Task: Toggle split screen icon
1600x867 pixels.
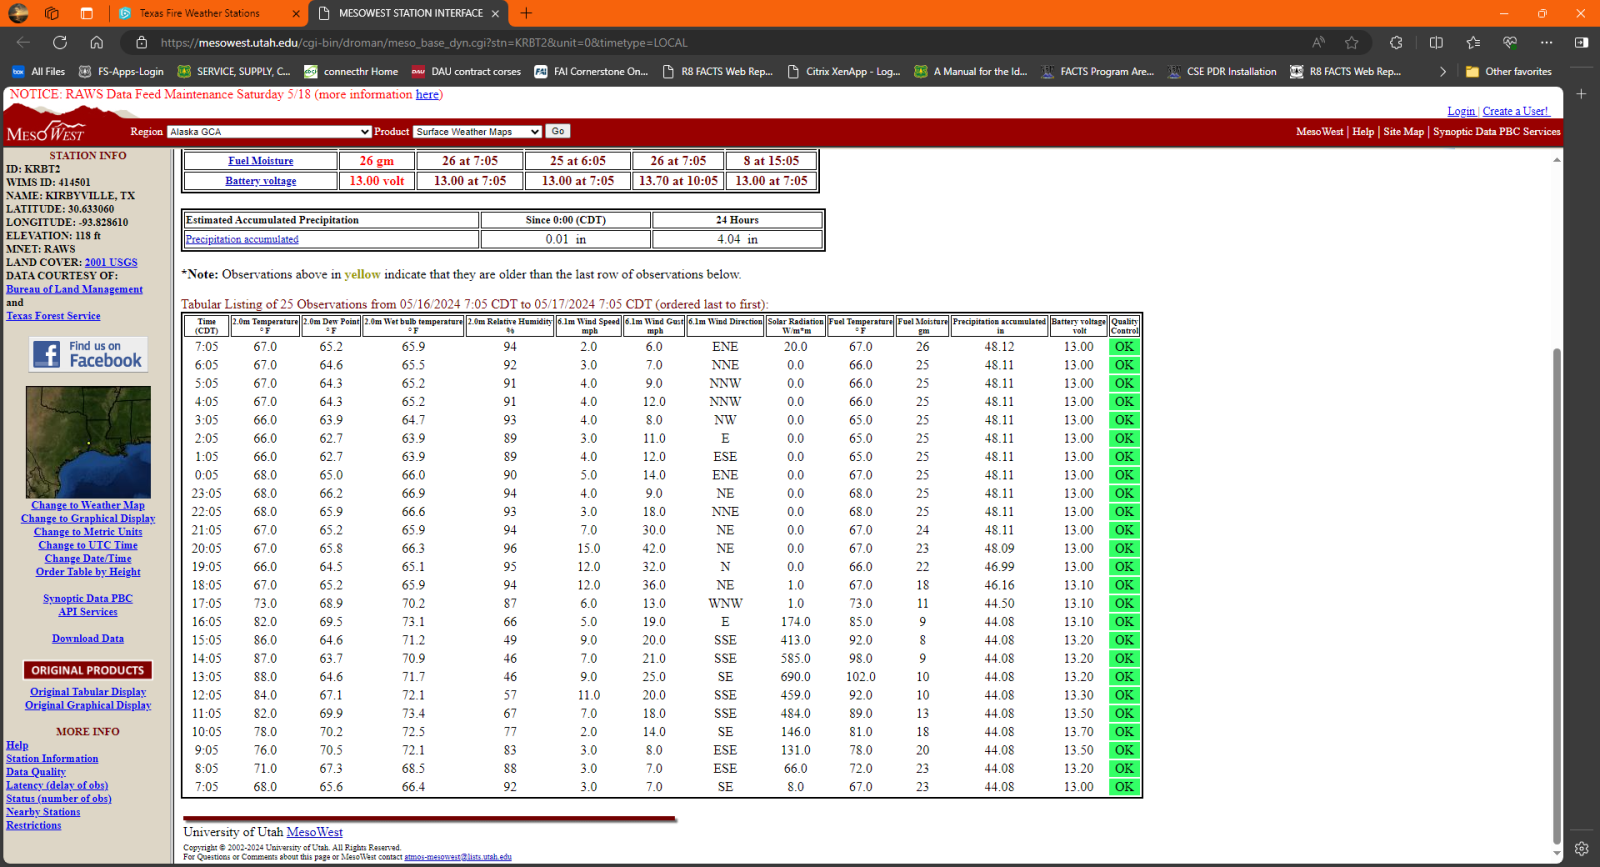Action: click(x=1436, y=42)
